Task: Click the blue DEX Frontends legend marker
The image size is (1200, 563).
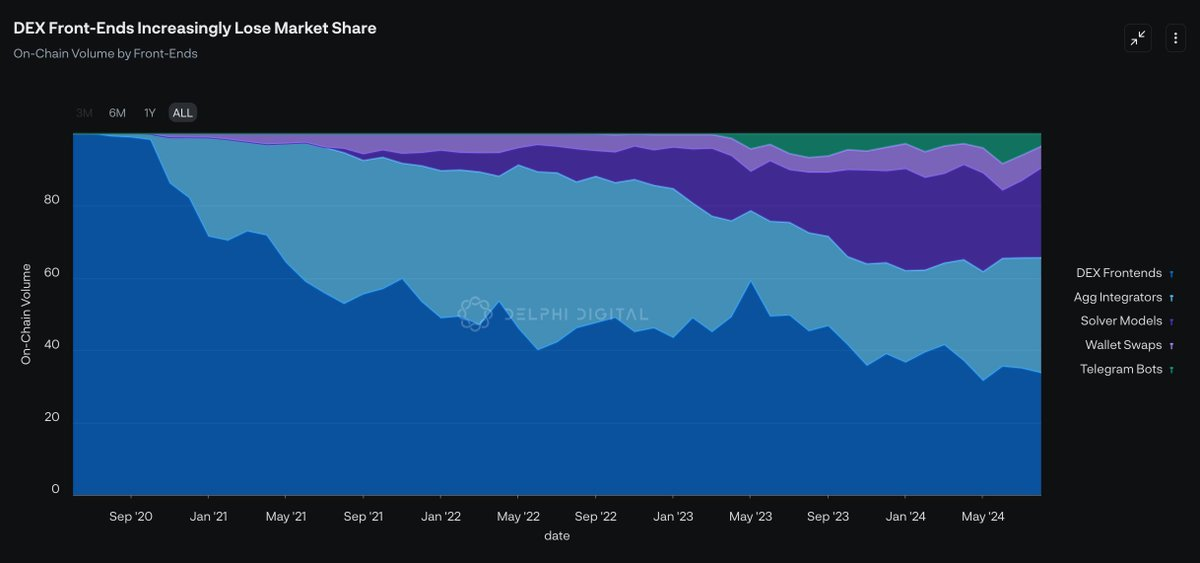Action: [1171, 273]
